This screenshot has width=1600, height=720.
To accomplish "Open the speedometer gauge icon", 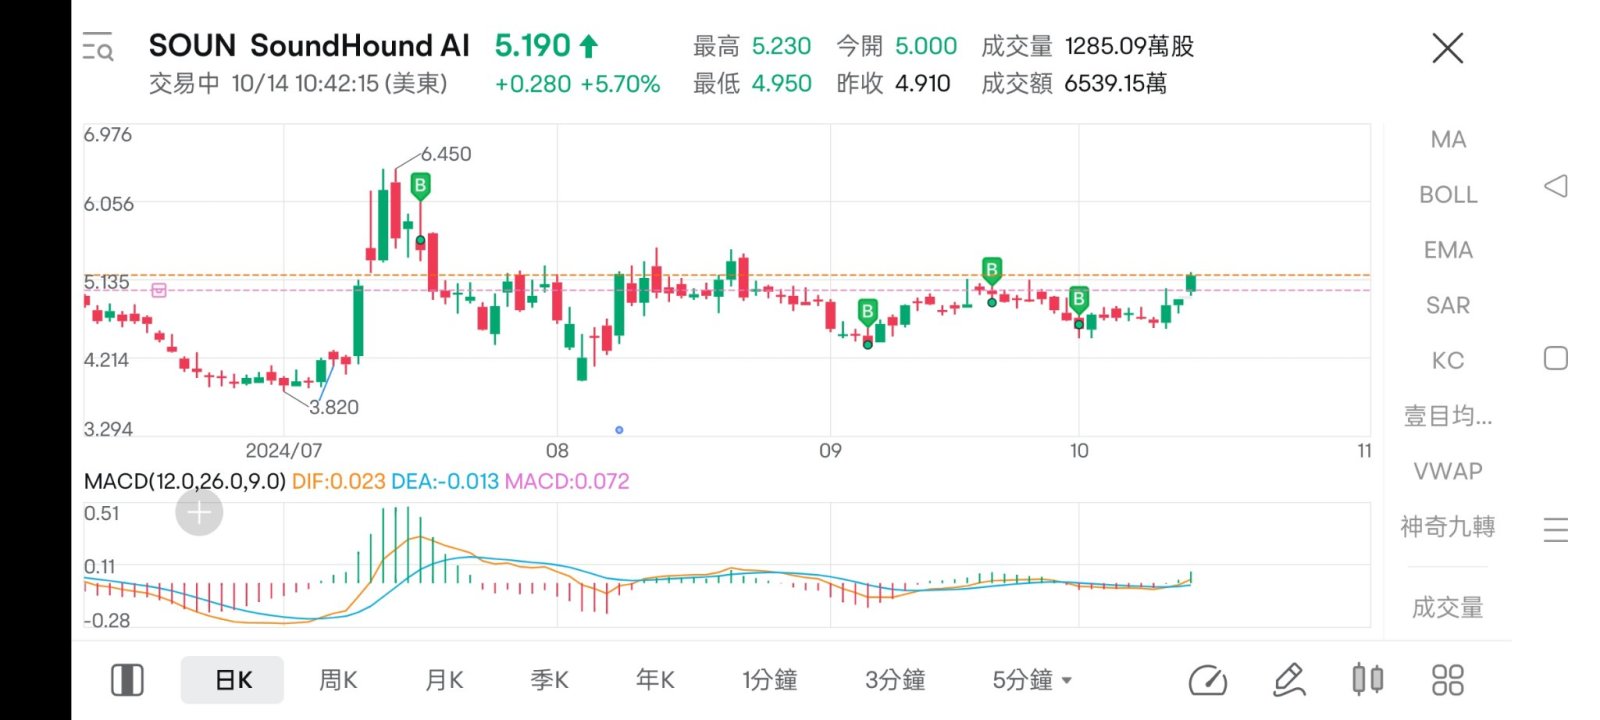I will click(1207, 680).
